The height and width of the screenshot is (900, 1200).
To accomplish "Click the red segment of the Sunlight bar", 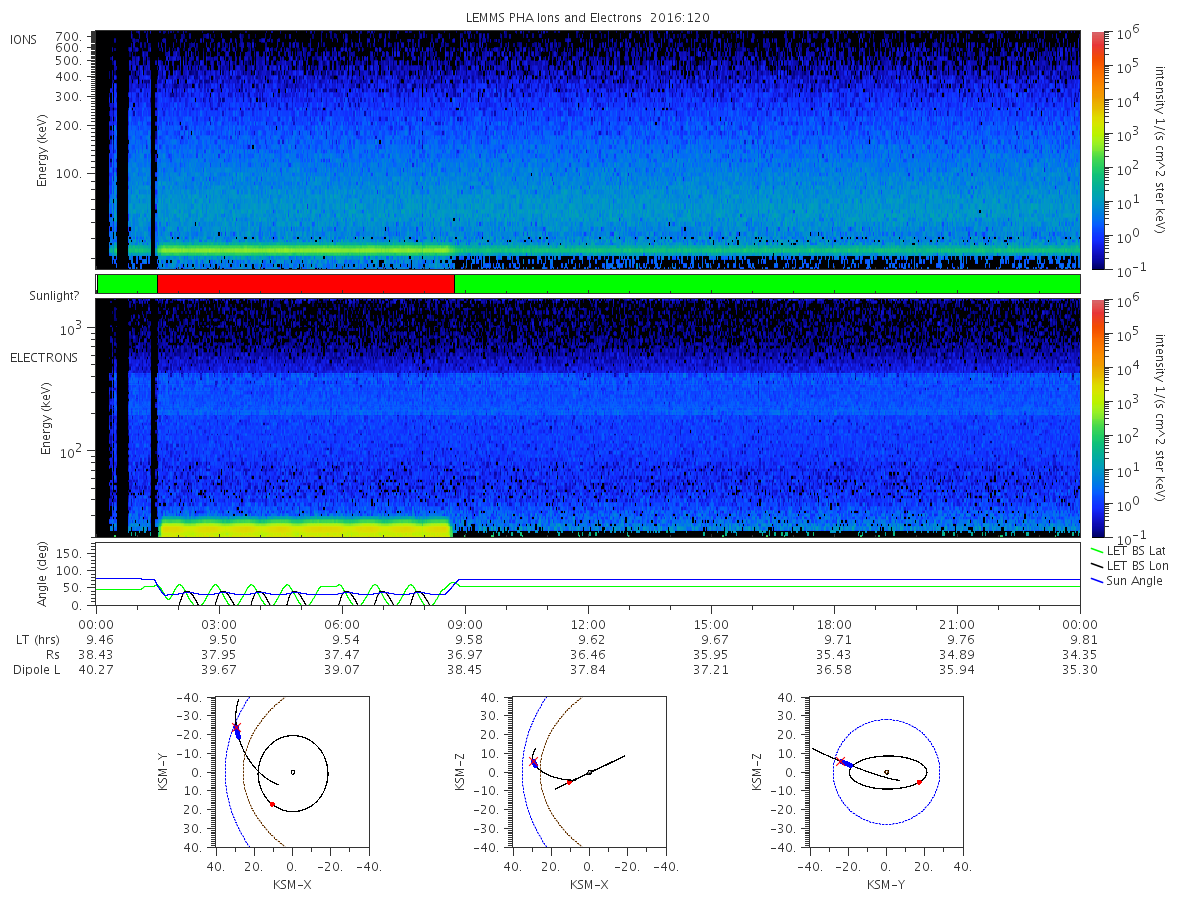I will pyautogui.click(x=306, y=284).
